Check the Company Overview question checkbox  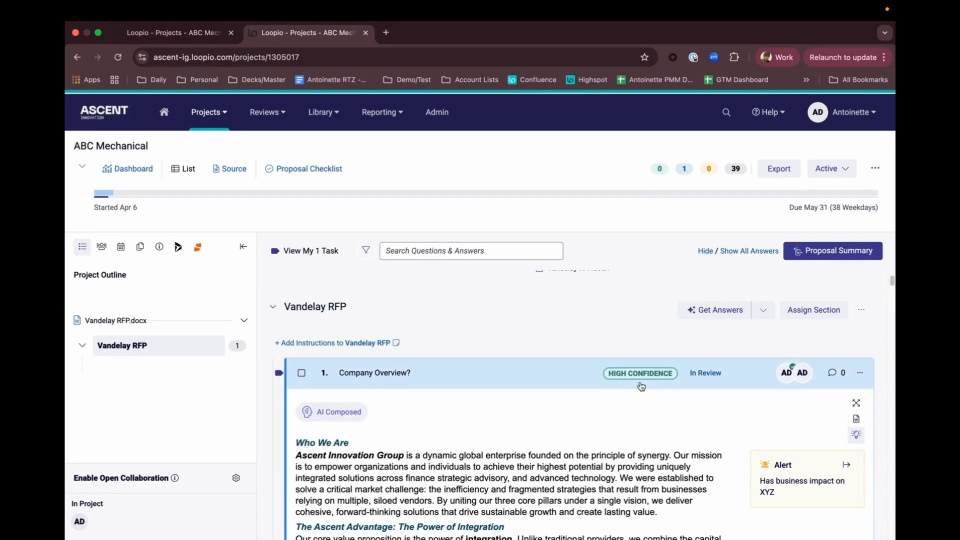301,372
